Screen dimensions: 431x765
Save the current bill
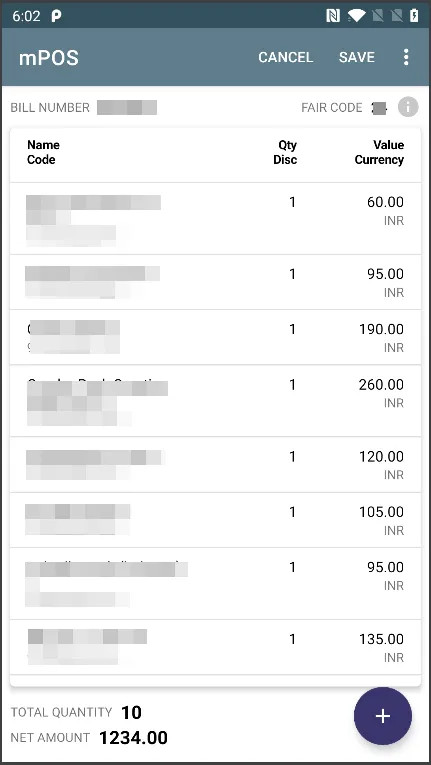point(357,57)
